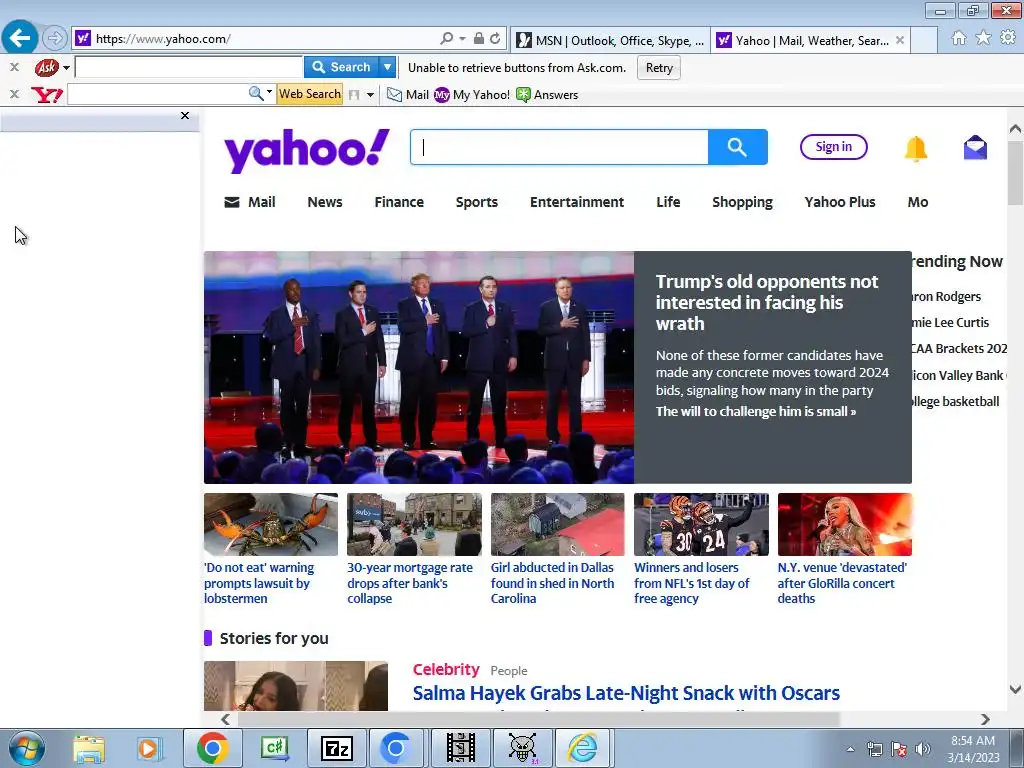Image resolution: width=1024 pixels, height=768 pixels.
Task: Click the Retry button
Action: tap(659, 68)
